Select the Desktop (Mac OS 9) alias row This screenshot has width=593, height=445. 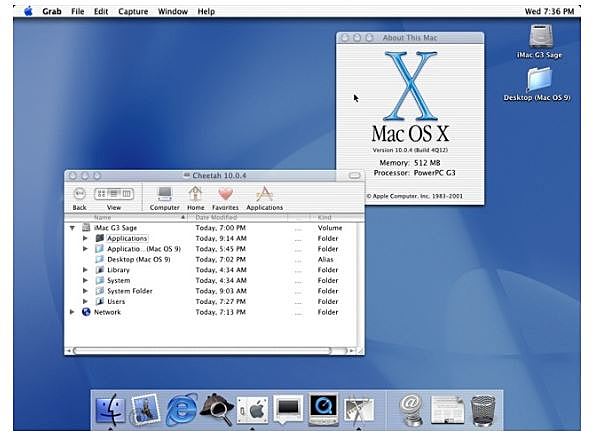(x=210, y=259)
